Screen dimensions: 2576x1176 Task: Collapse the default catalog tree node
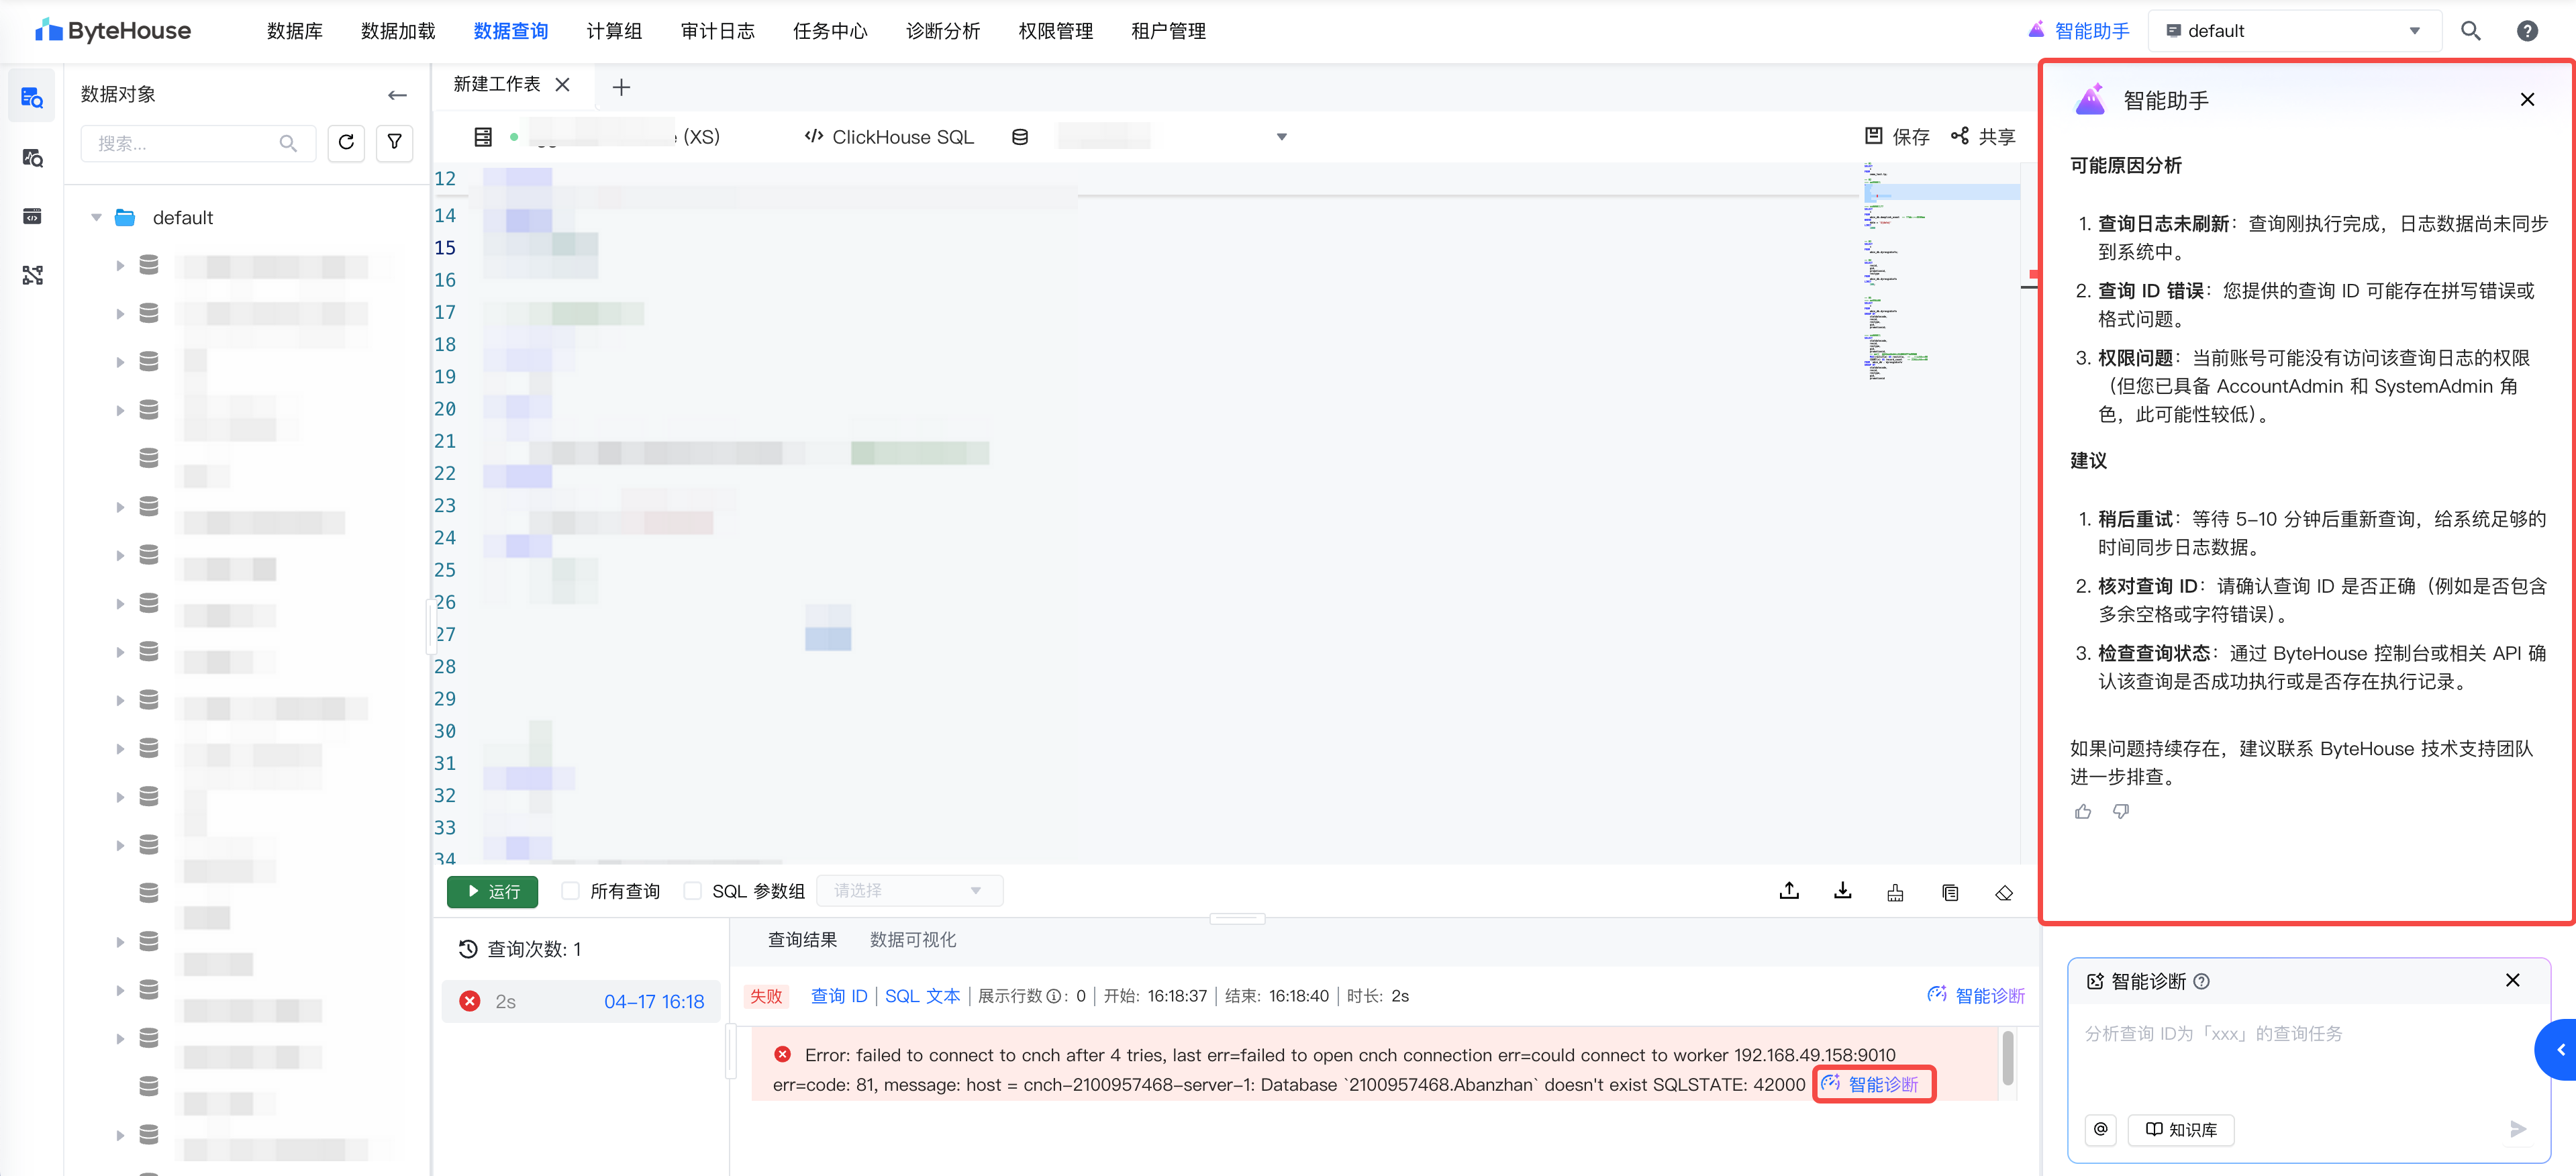click(x=96, y=217)
